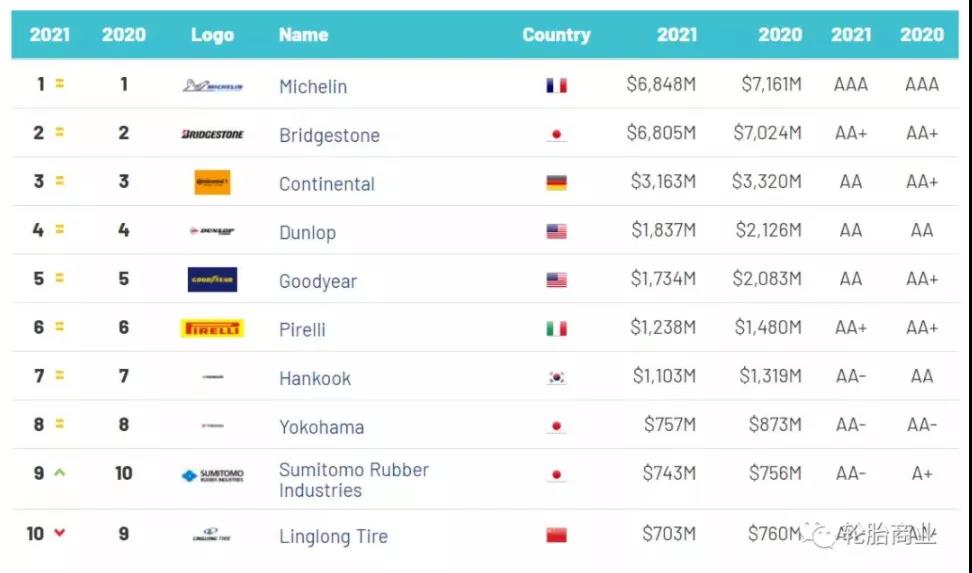Open the Linglong Tire name link

[x=333, y=537]
